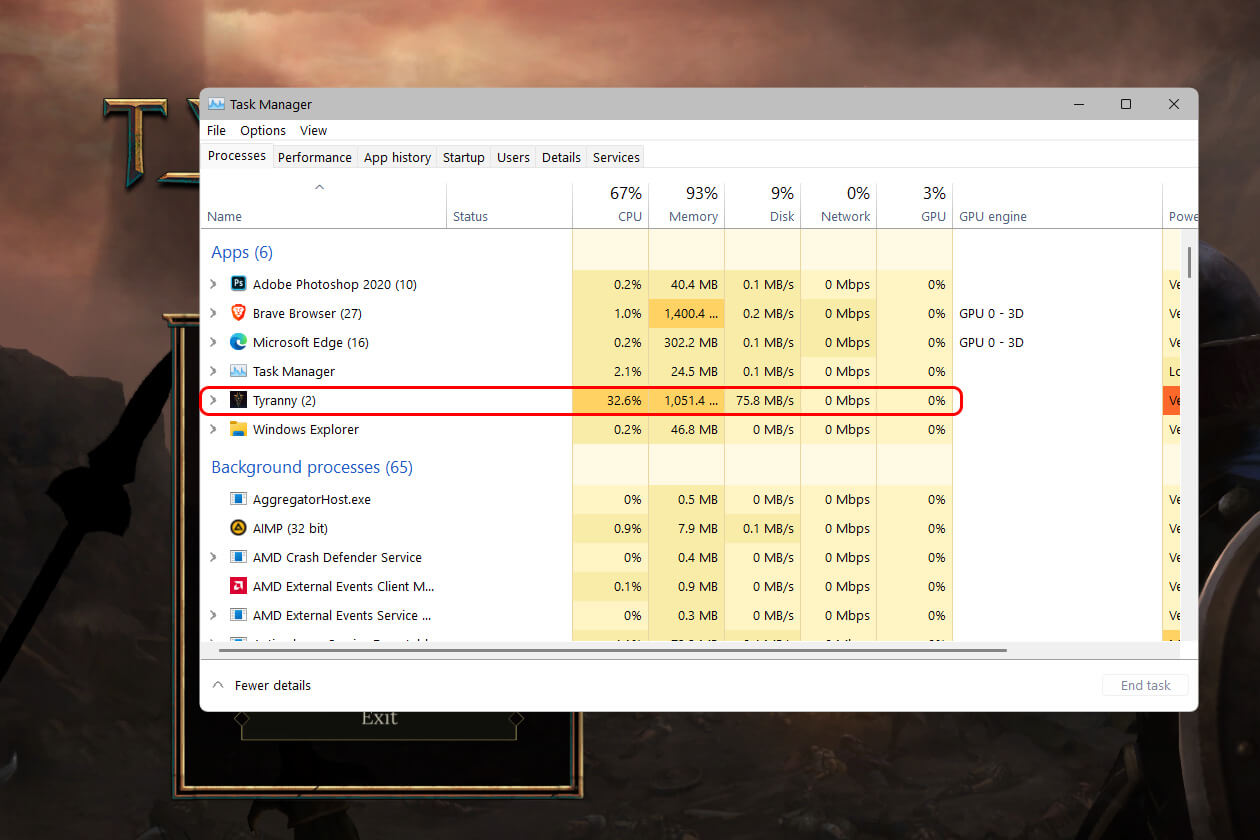Click the Windows Explorer folder icon
Image resolution: width=1260 pixels, height=840 pixels.
pyautogui.click(x=238, y=429)
